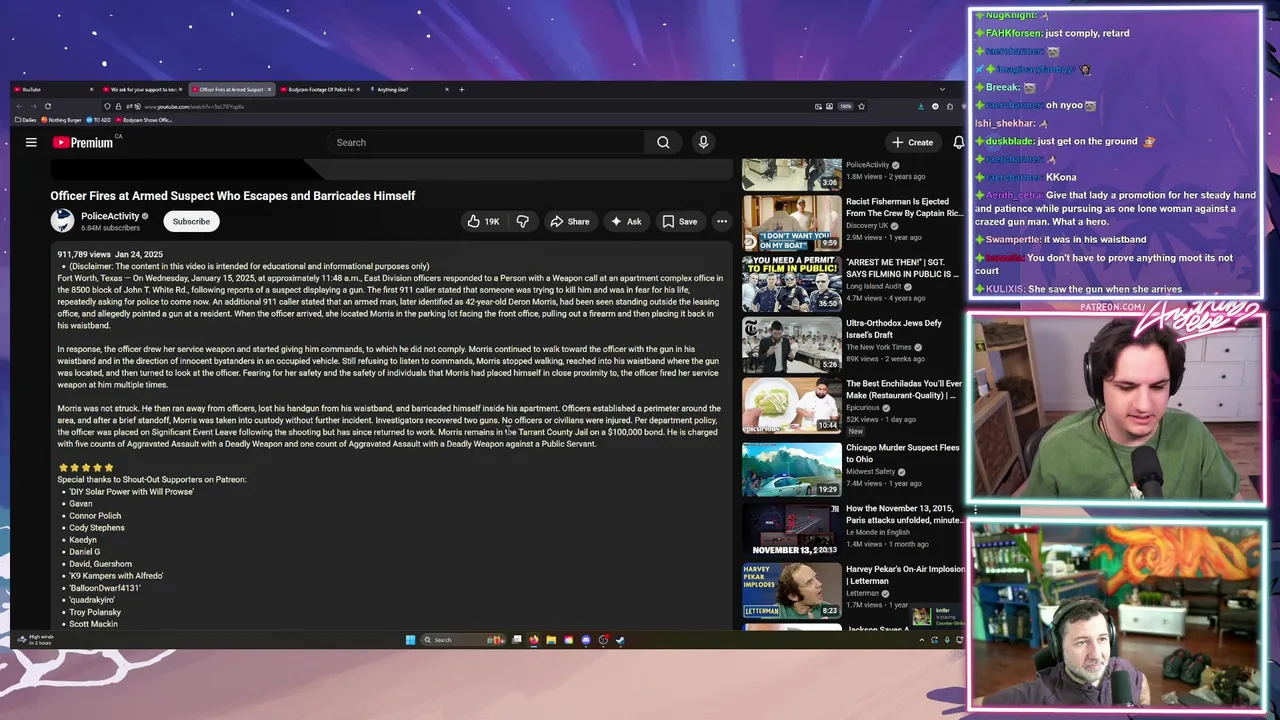
Task: Open Discord from the taskbar
Action: [x=586, y=640]
